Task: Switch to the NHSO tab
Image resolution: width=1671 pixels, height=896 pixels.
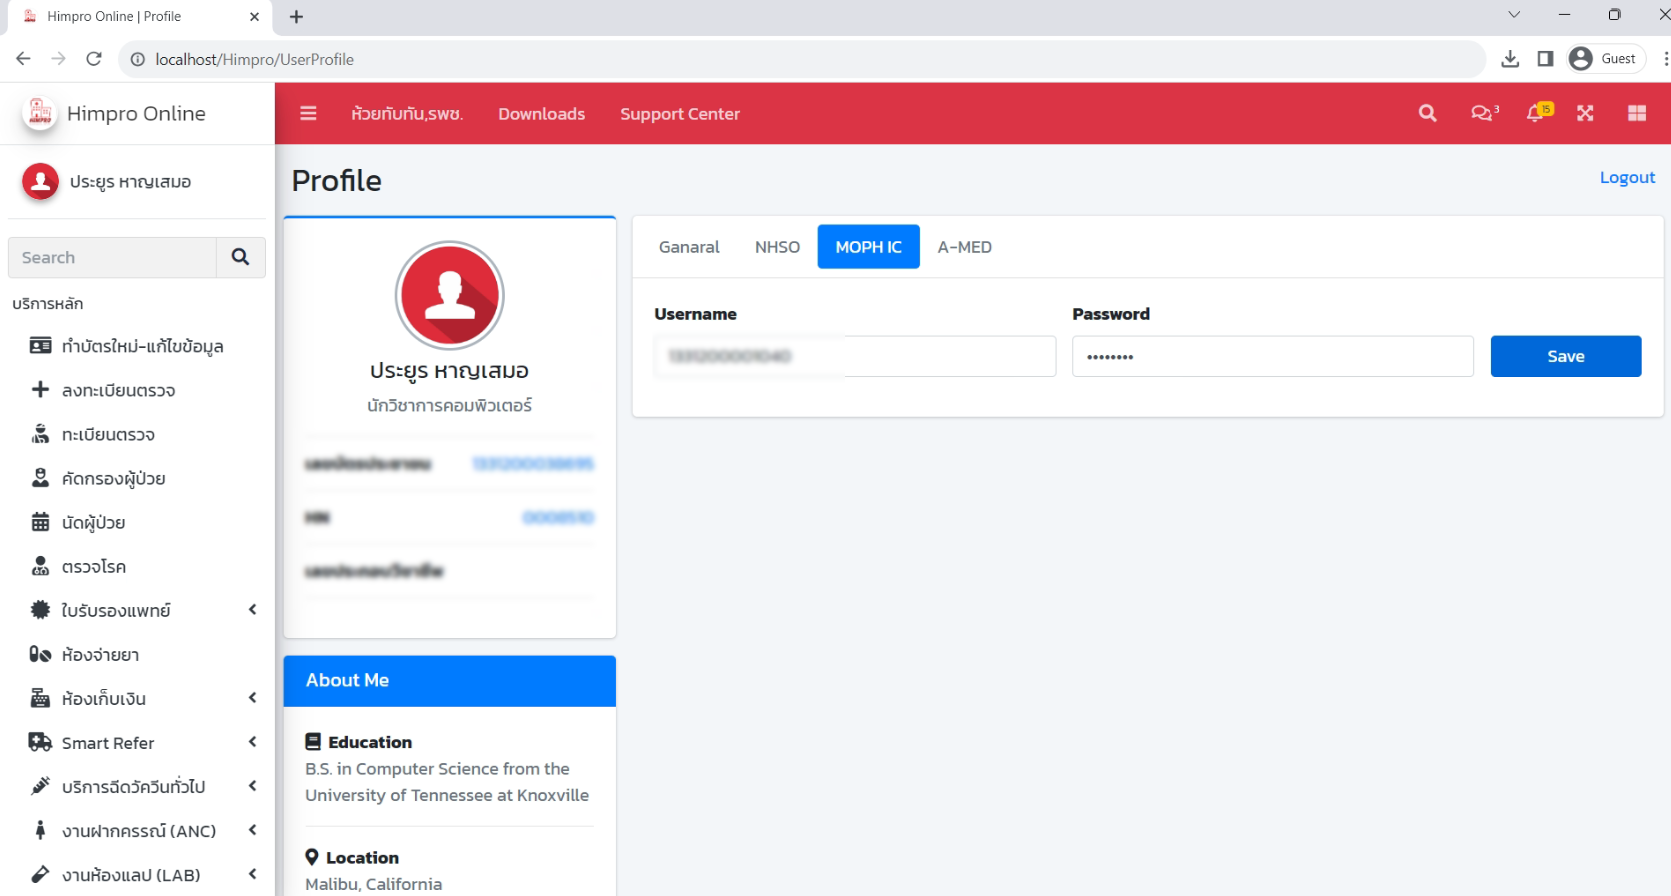Action: (777, 247)
